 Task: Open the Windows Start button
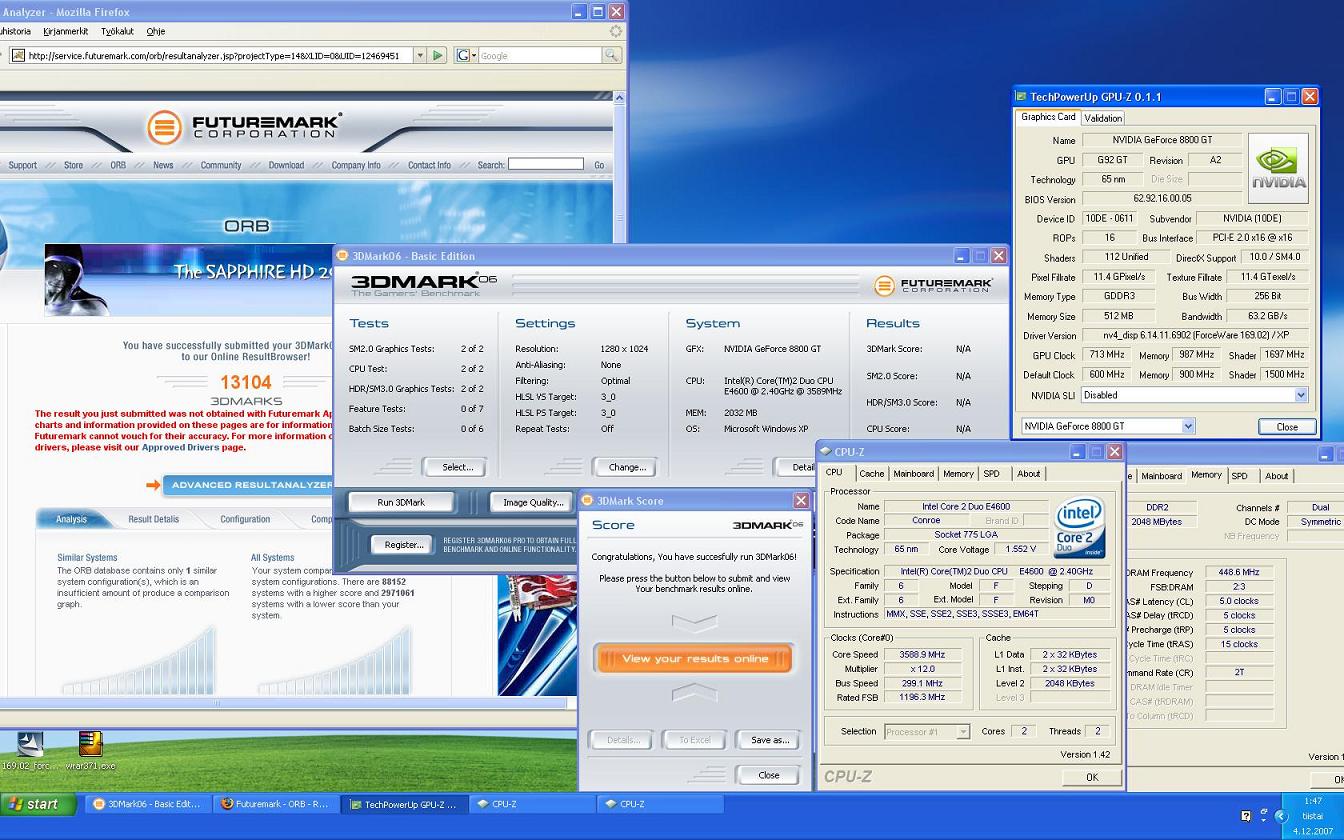tap(38, 804)
